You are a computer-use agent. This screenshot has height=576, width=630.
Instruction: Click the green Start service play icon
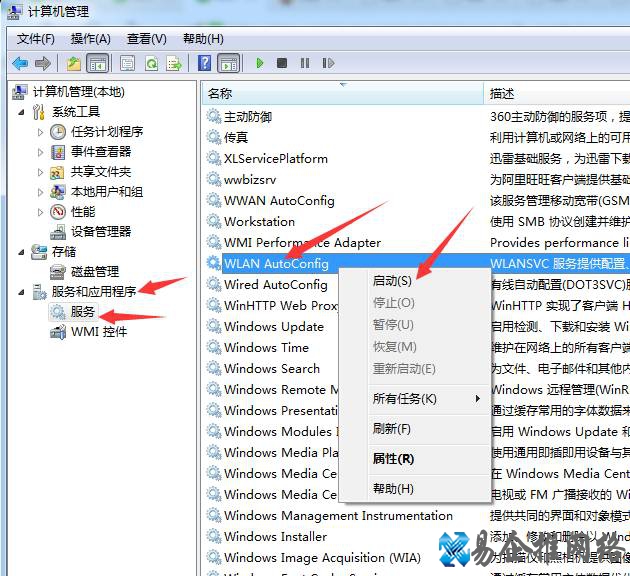pos(260,63)
